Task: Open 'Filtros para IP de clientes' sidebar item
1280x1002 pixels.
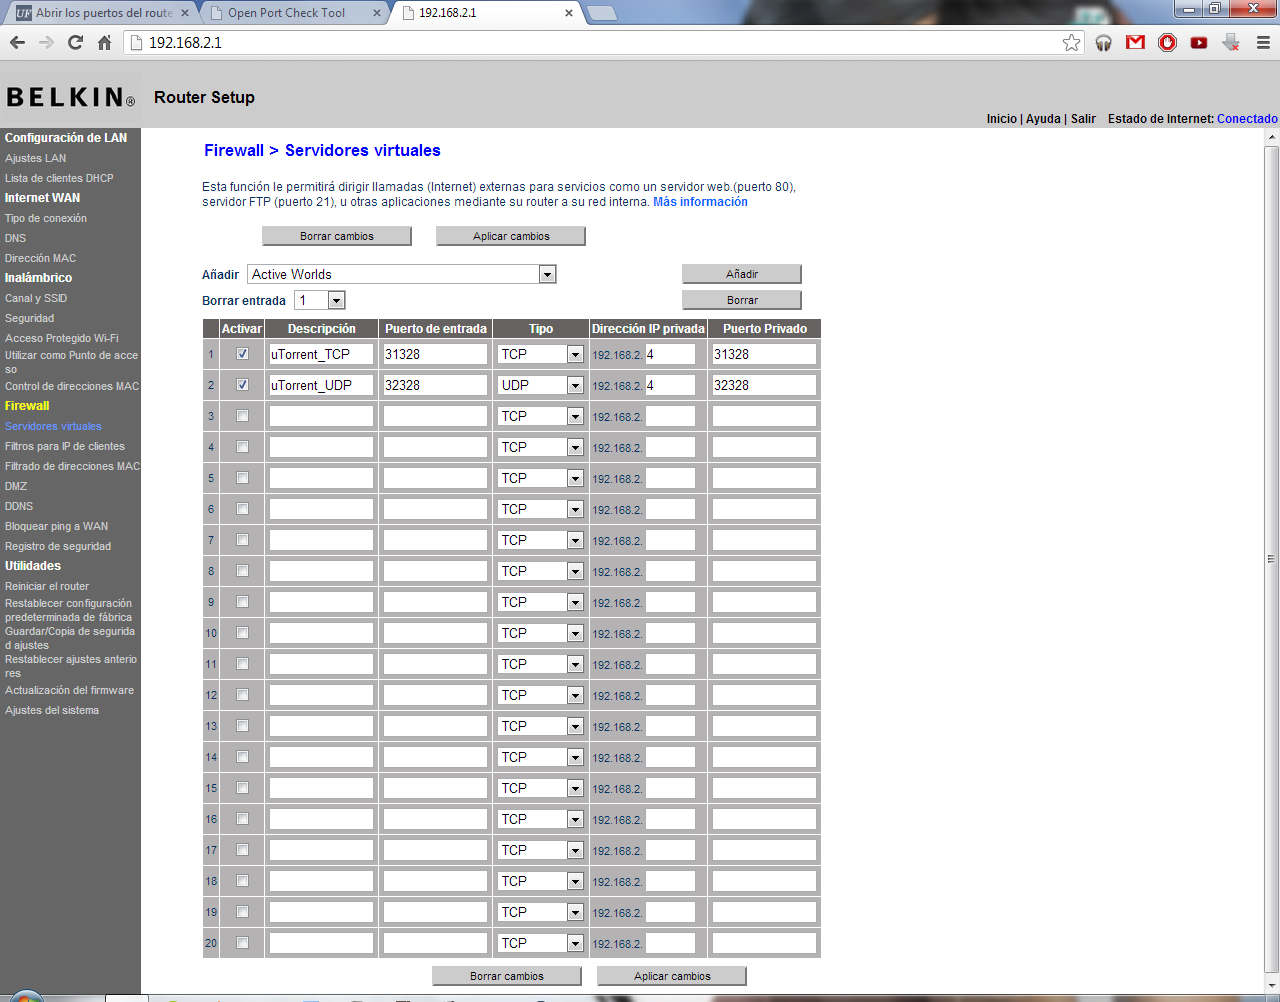Action: tap(65, 446)
